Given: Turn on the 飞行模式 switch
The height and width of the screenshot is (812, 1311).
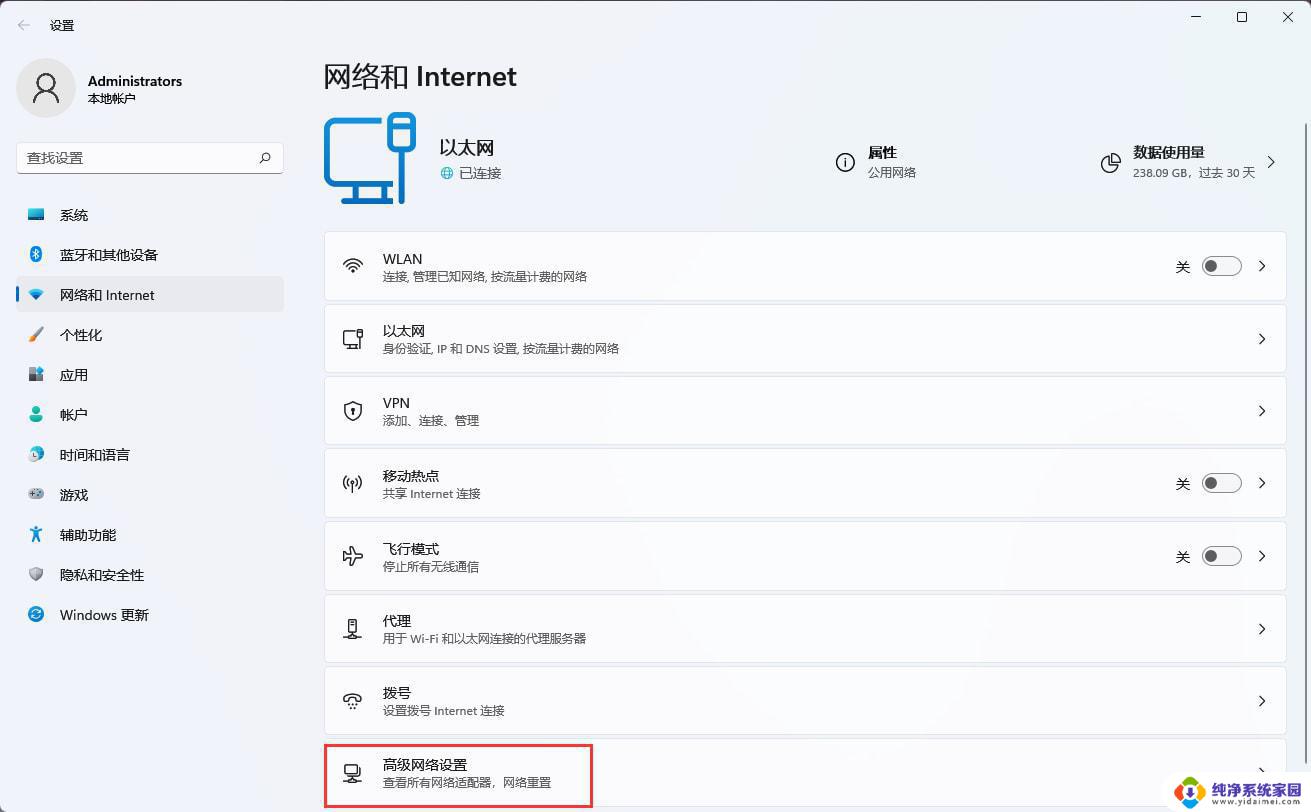Looking at the screenshot, I should pos(1220,556).
